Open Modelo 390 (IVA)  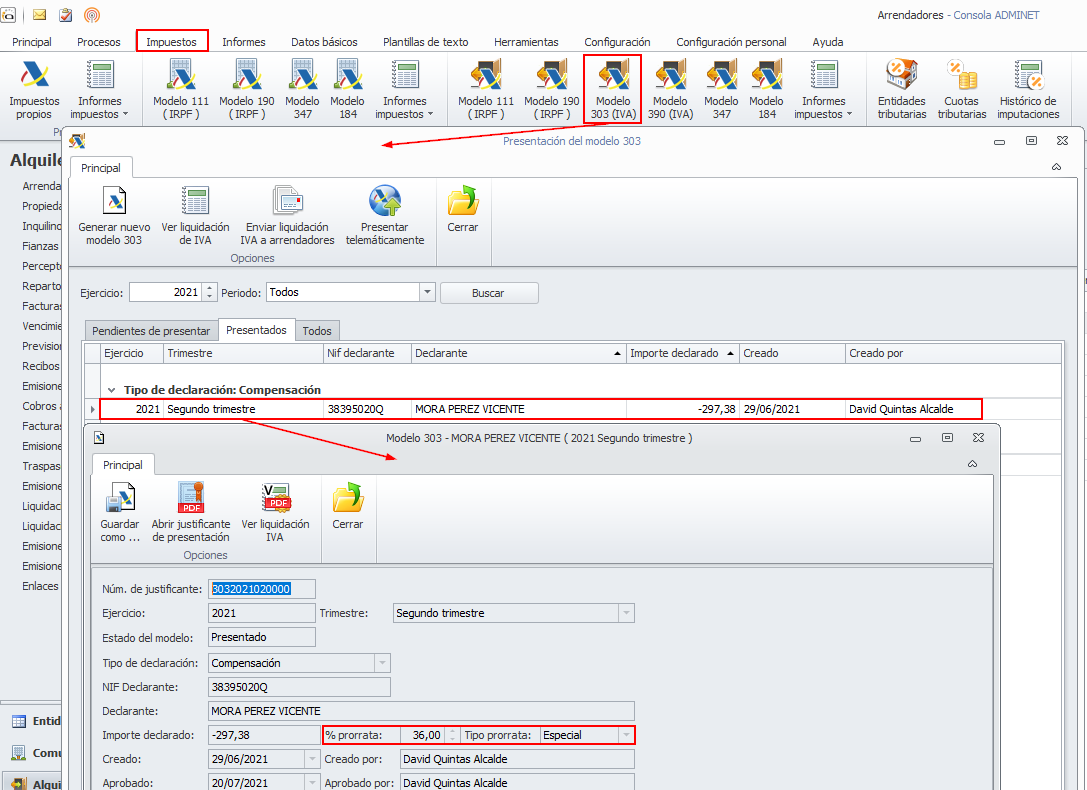pos(670,90)
